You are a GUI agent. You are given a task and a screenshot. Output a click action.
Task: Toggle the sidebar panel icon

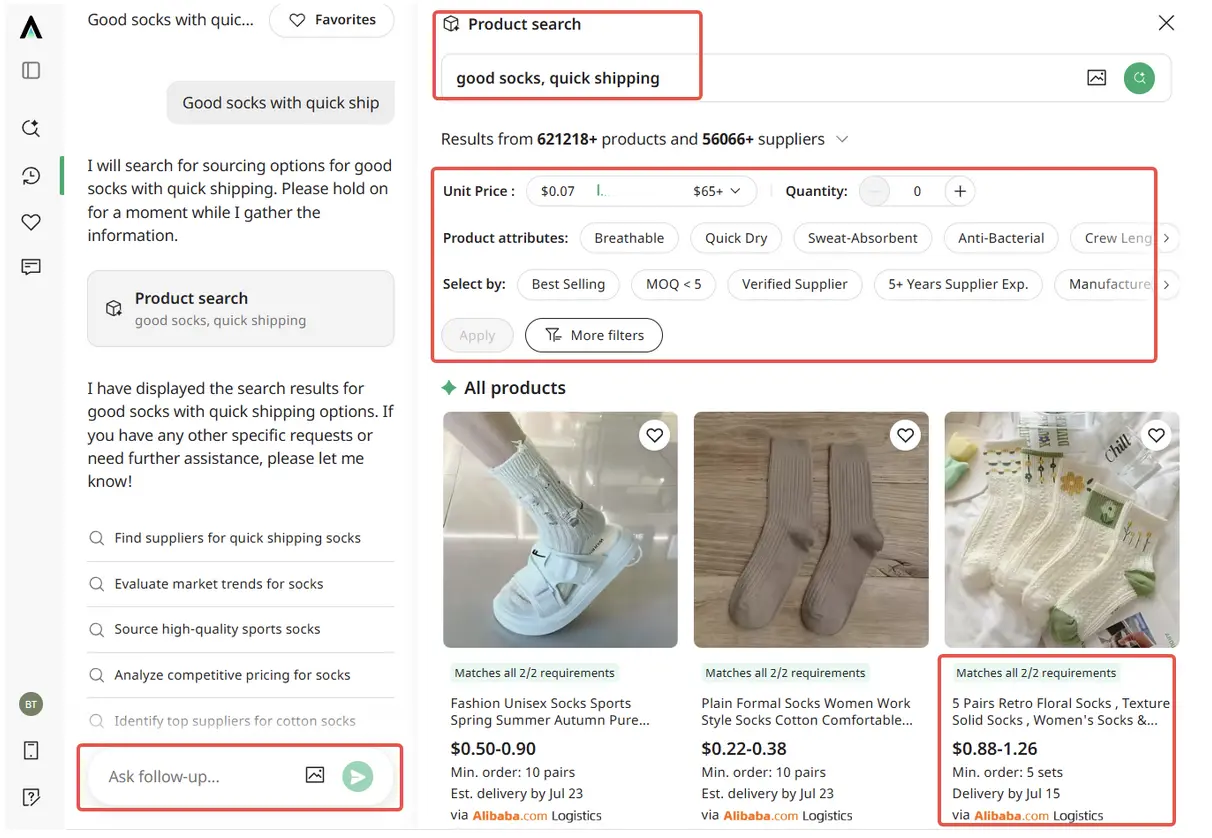pyautogui.click(x=31, y=70)
